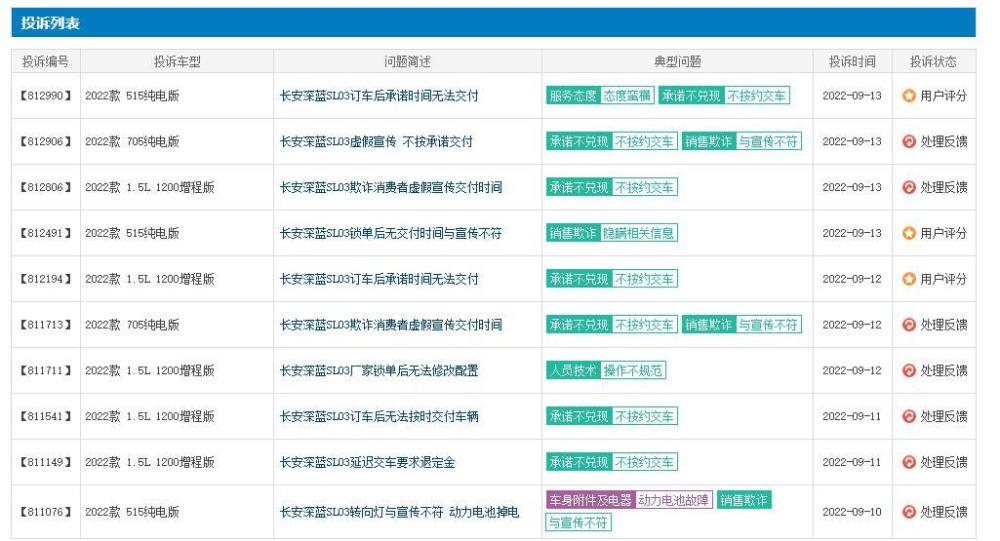Click the 投诉车型 column header
1000x541 pixels.
tap(177, 62)
